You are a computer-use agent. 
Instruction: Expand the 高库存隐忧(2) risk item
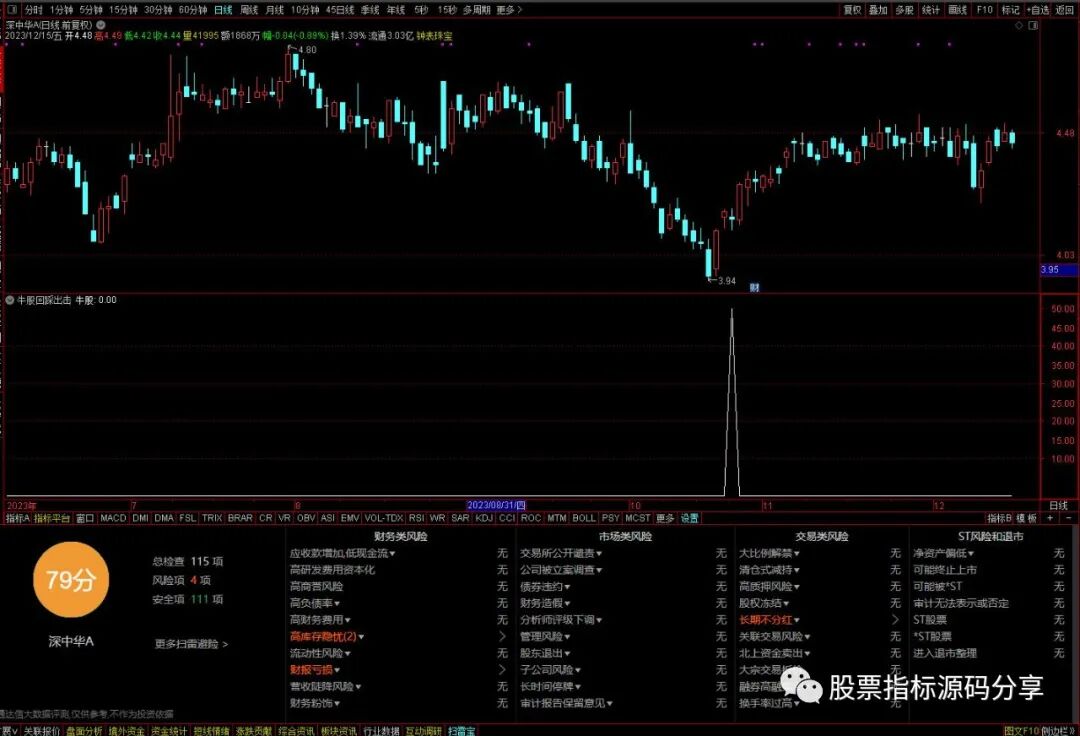click(327, 636)
